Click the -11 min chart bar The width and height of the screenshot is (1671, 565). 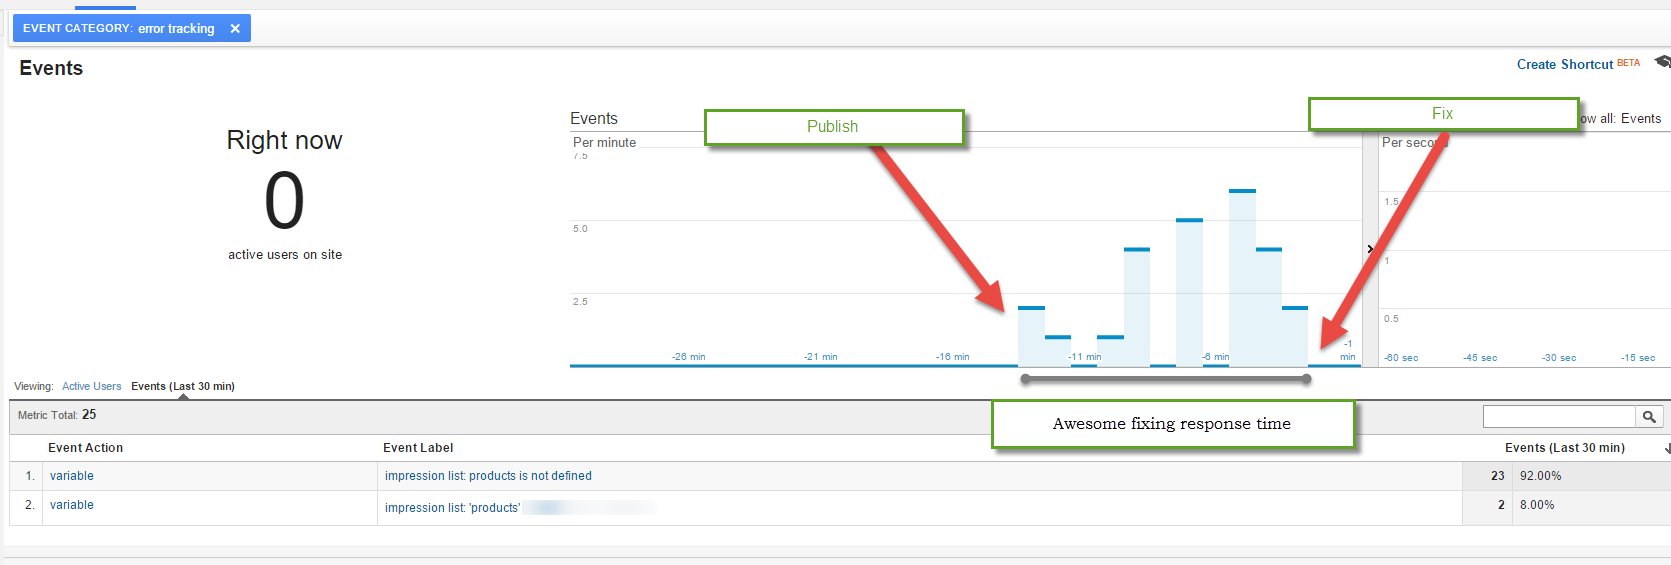pyautogui.click(x=1084, y=366)
